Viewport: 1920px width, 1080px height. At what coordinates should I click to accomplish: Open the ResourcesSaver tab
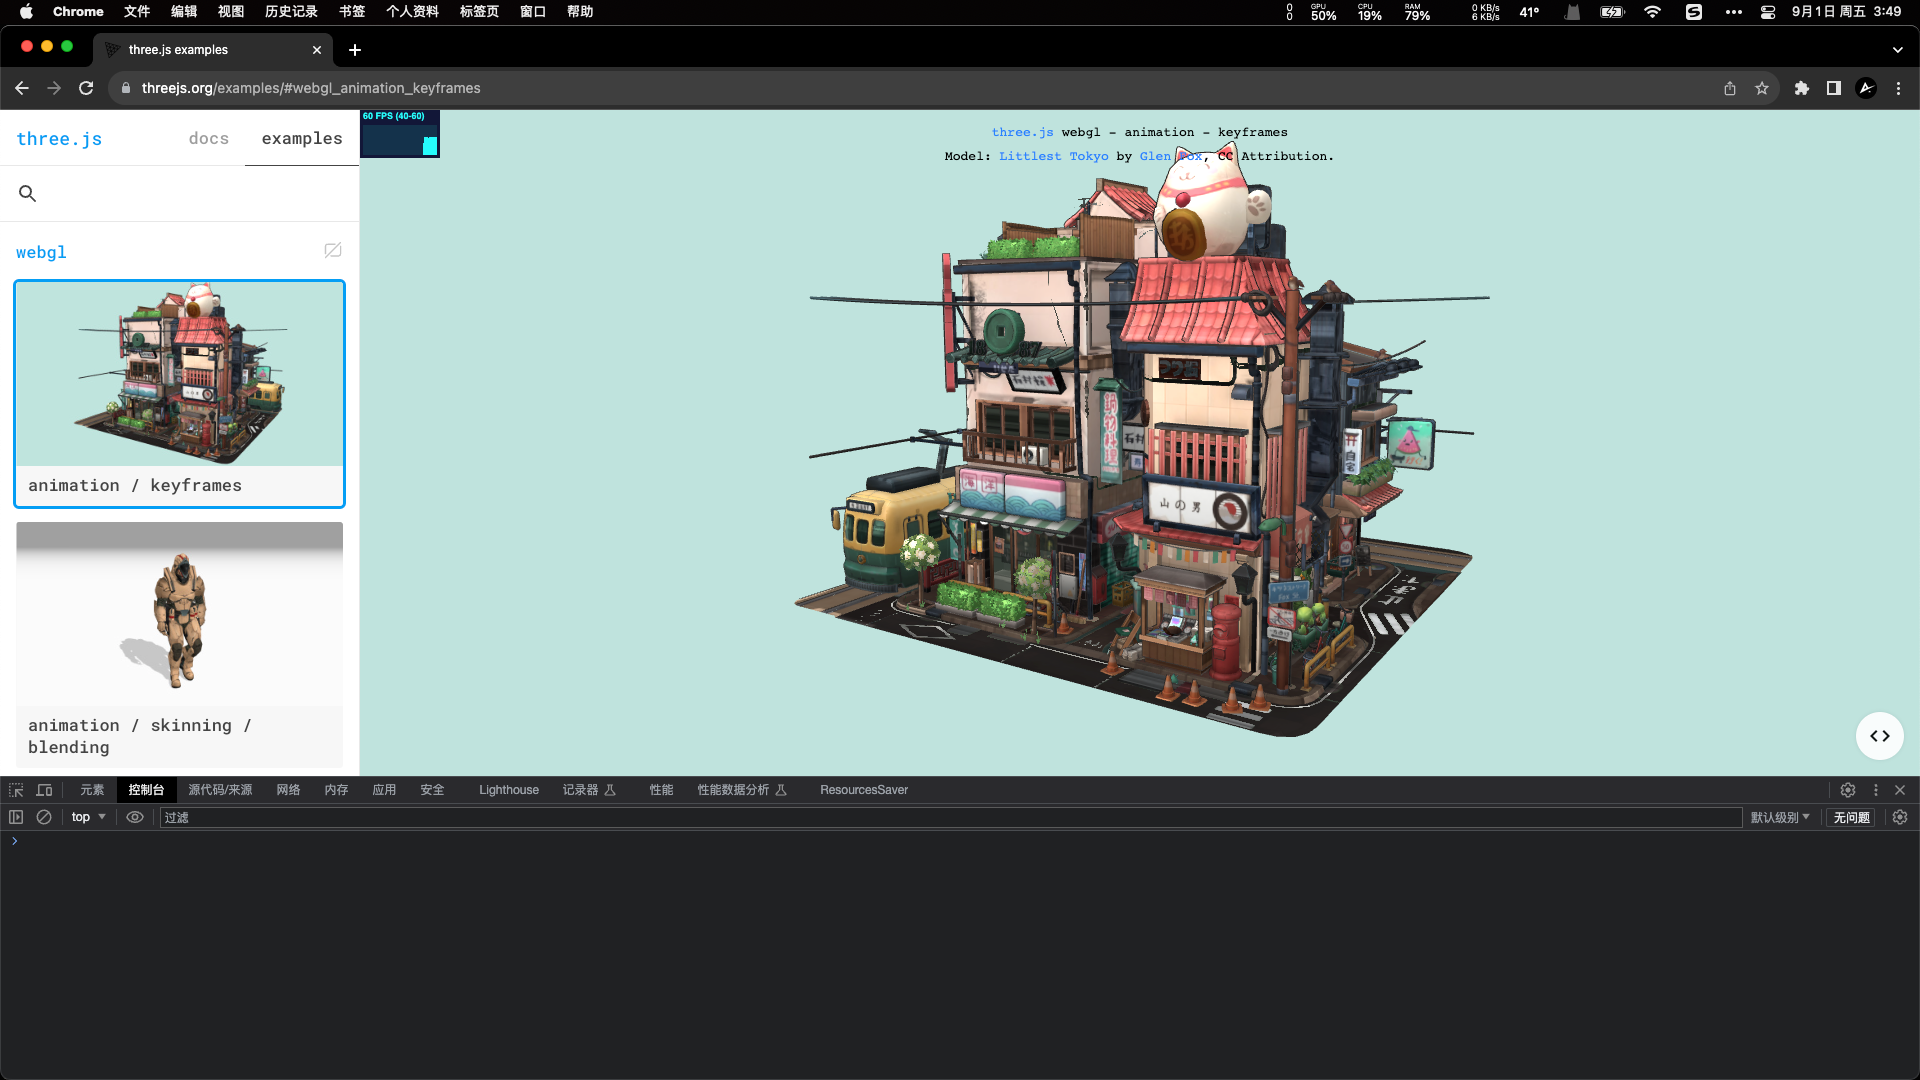tap(864, 790)
